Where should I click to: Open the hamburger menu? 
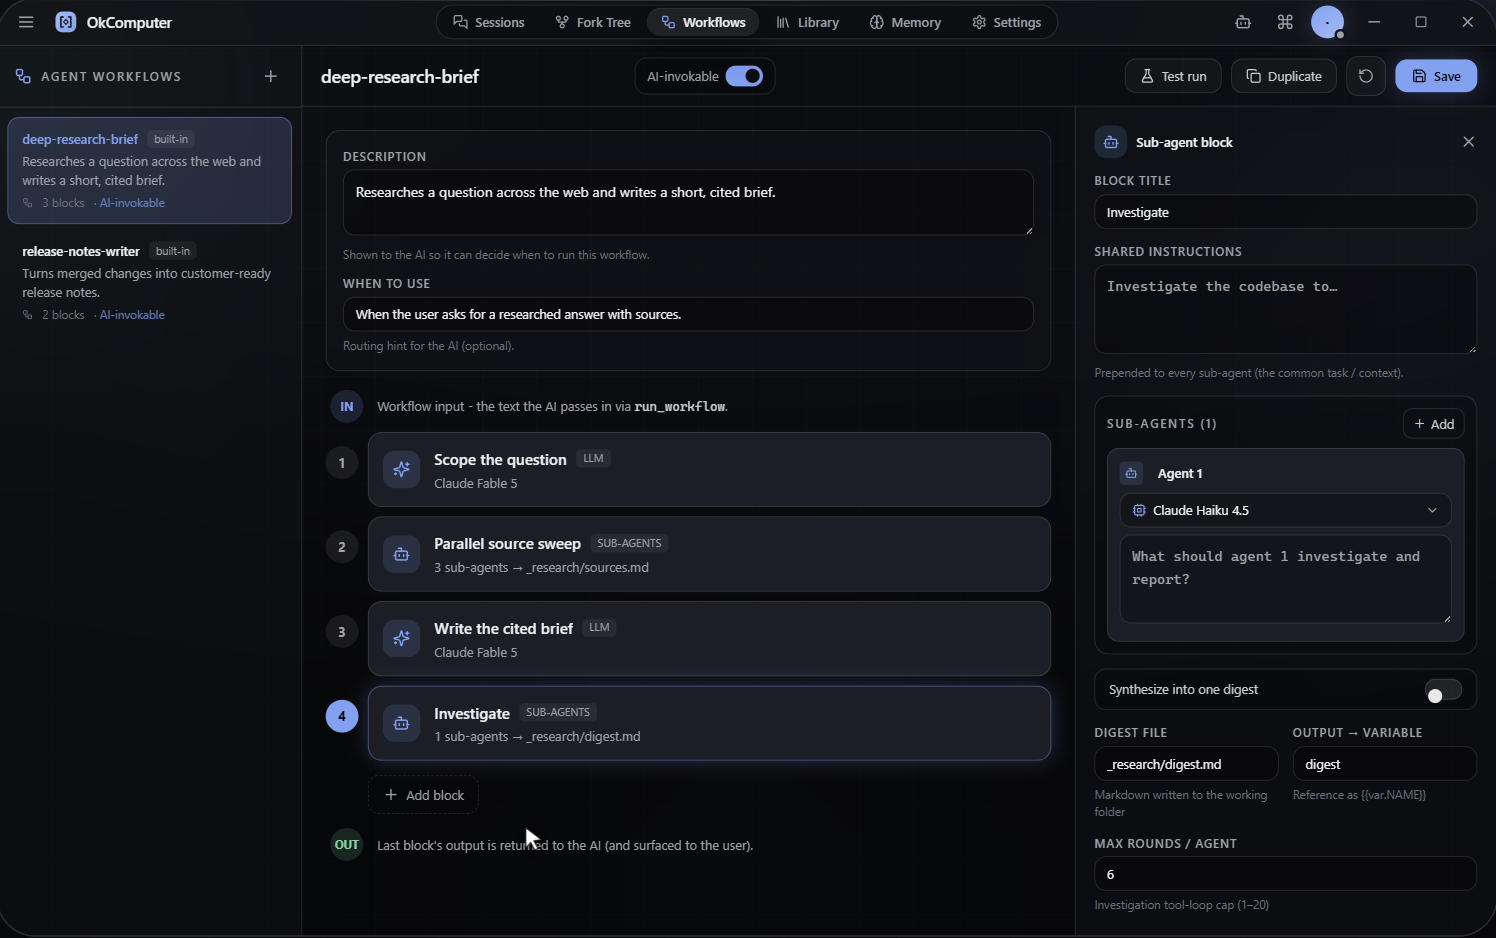tap(26, 22)
